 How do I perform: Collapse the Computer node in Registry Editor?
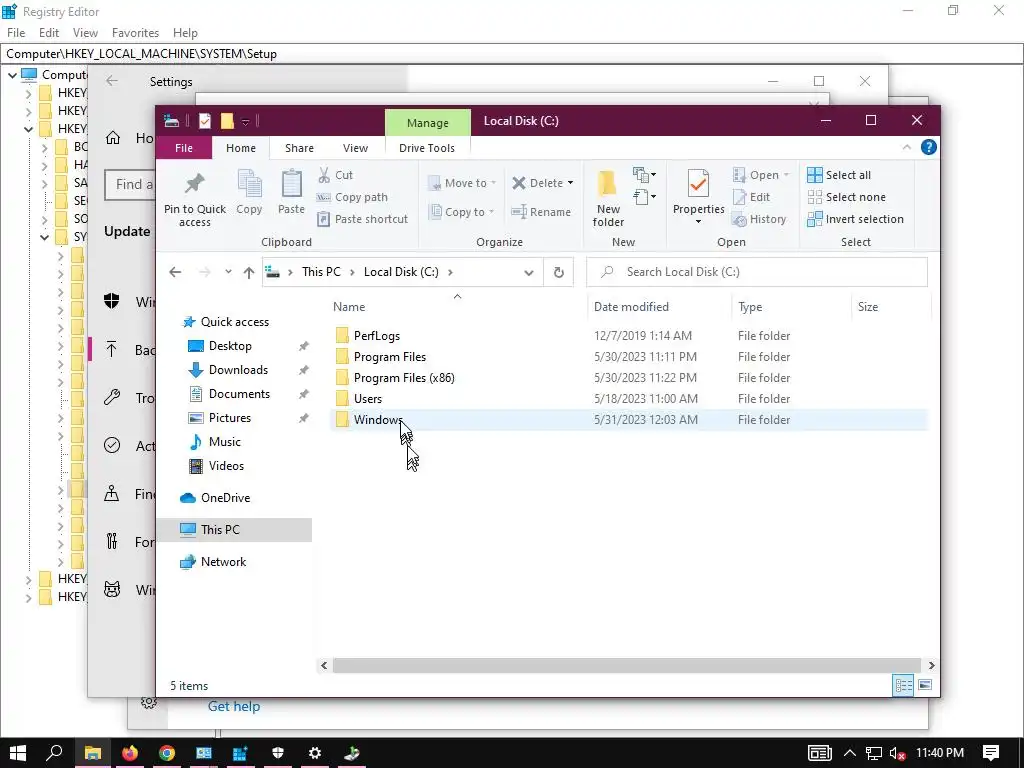point(12,75)
